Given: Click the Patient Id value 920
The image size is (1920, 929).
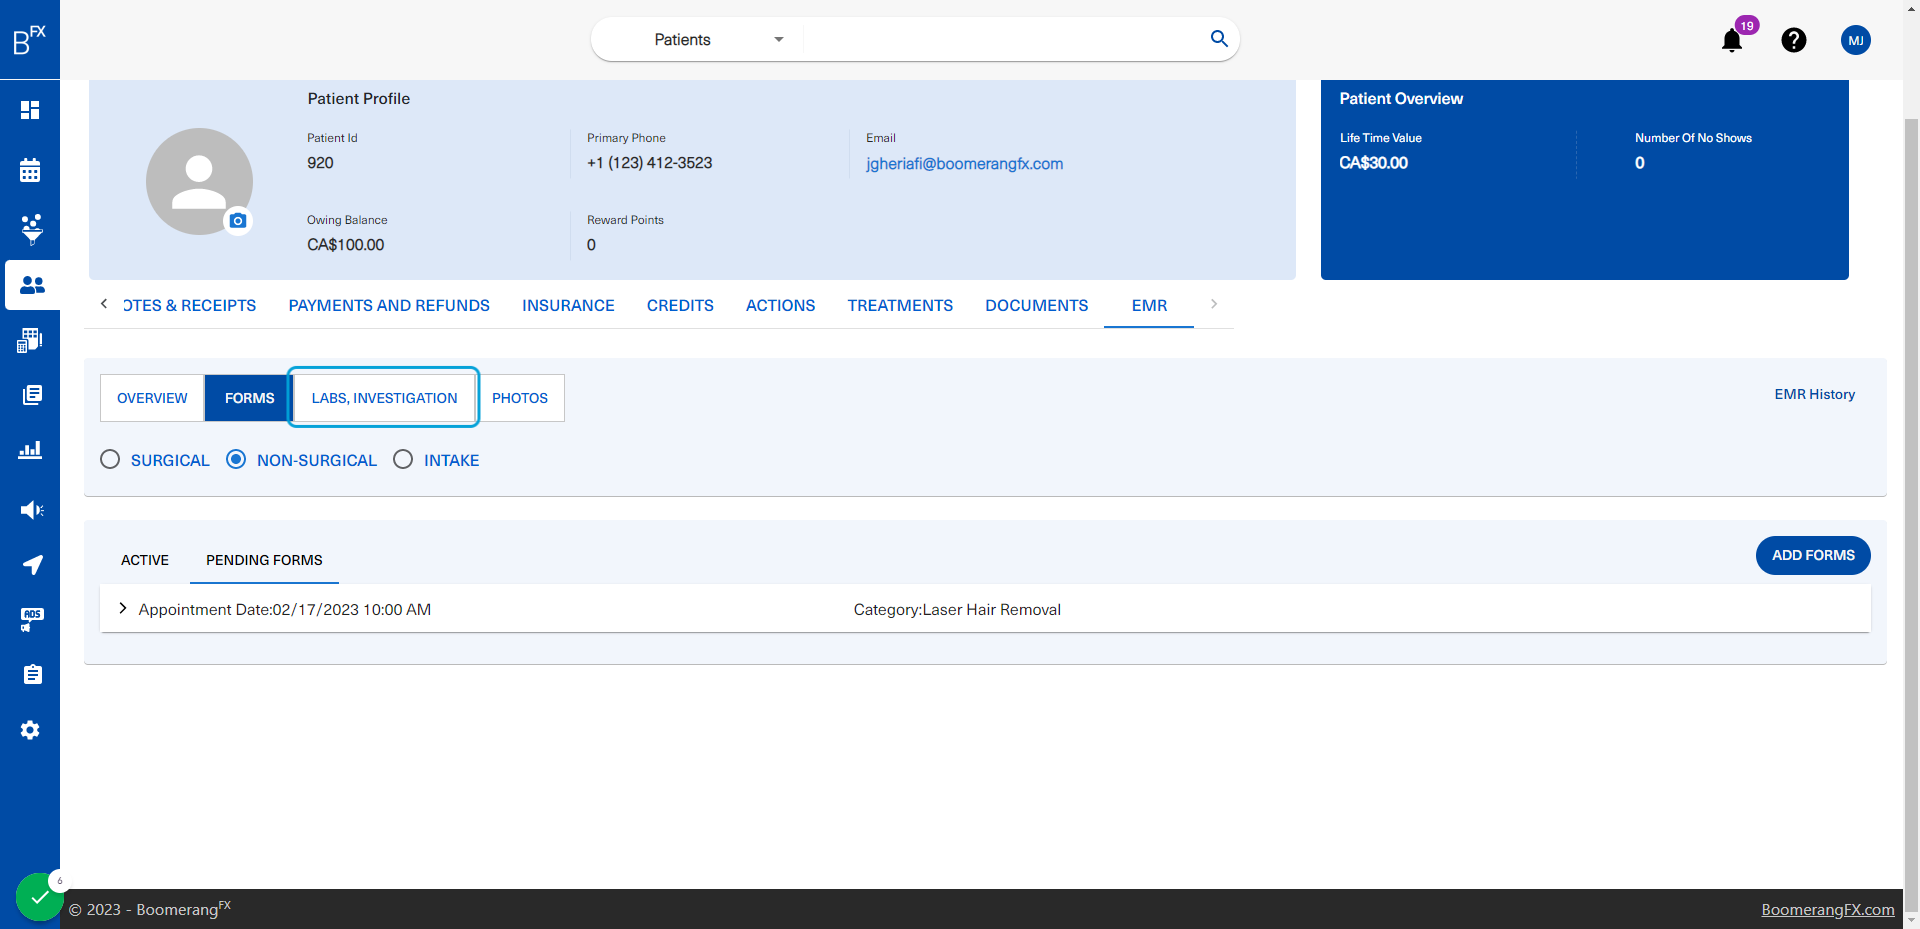Looking at the screenshot, I should coord(320,163).
